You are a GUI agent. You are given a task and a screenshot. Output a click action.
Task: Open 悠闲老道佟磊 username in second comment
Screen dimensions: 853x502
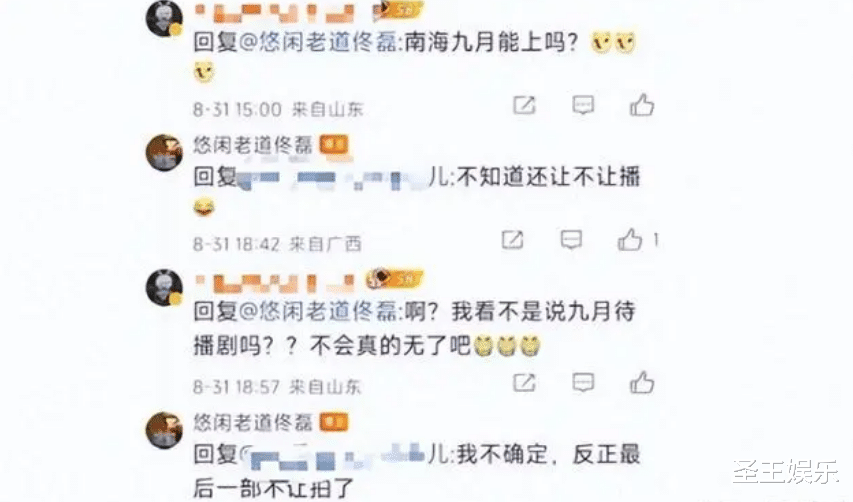tap(254, 145)
